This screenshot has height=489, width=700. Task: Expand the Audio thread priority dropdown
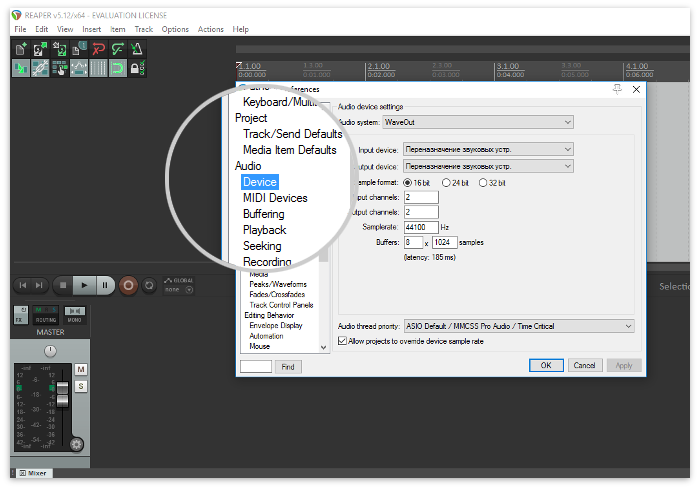(519, 326)
